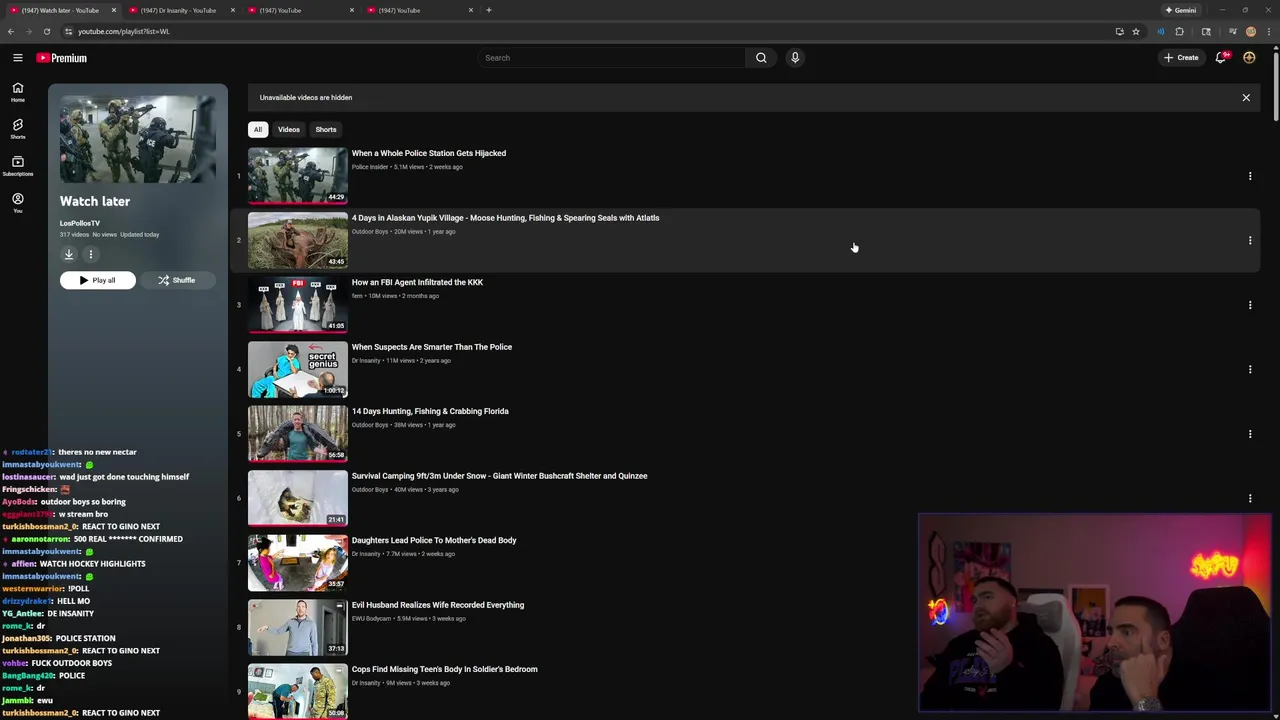Open options for FBI Agent Infiltrated video
The image size is (1280, 720).
tap(1250, 305)
